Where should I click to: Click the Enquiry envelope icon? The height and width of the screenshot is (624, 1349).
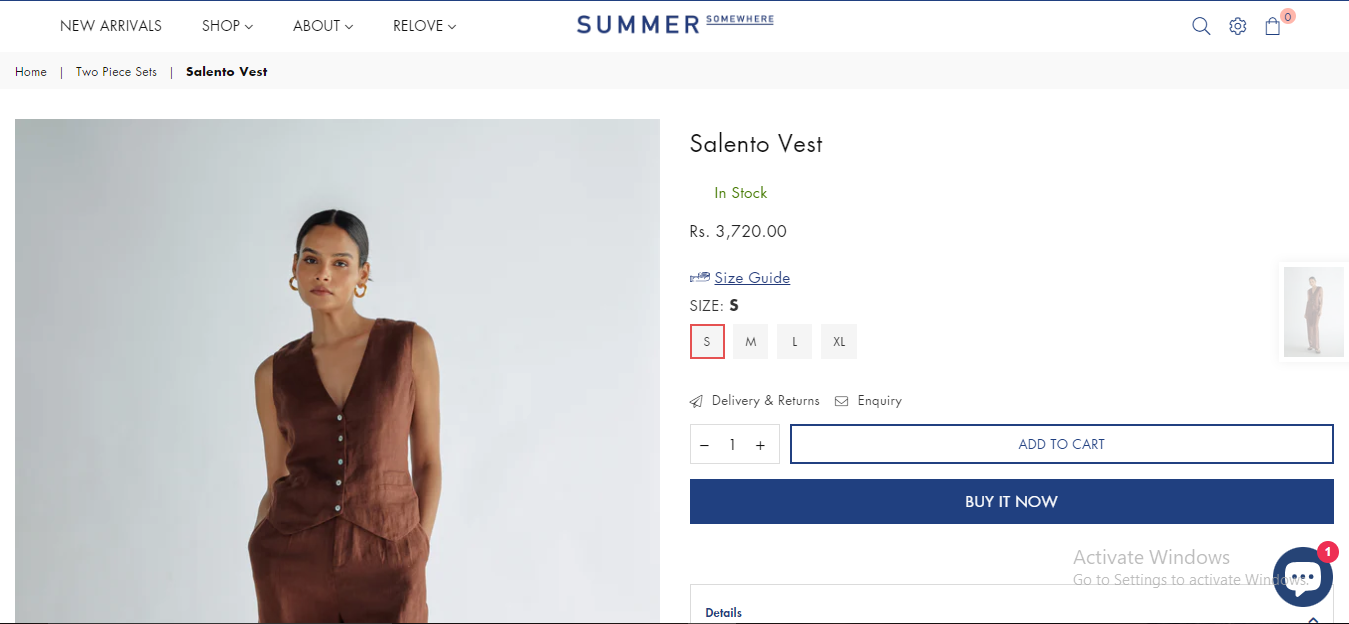(x=842, y=401)
